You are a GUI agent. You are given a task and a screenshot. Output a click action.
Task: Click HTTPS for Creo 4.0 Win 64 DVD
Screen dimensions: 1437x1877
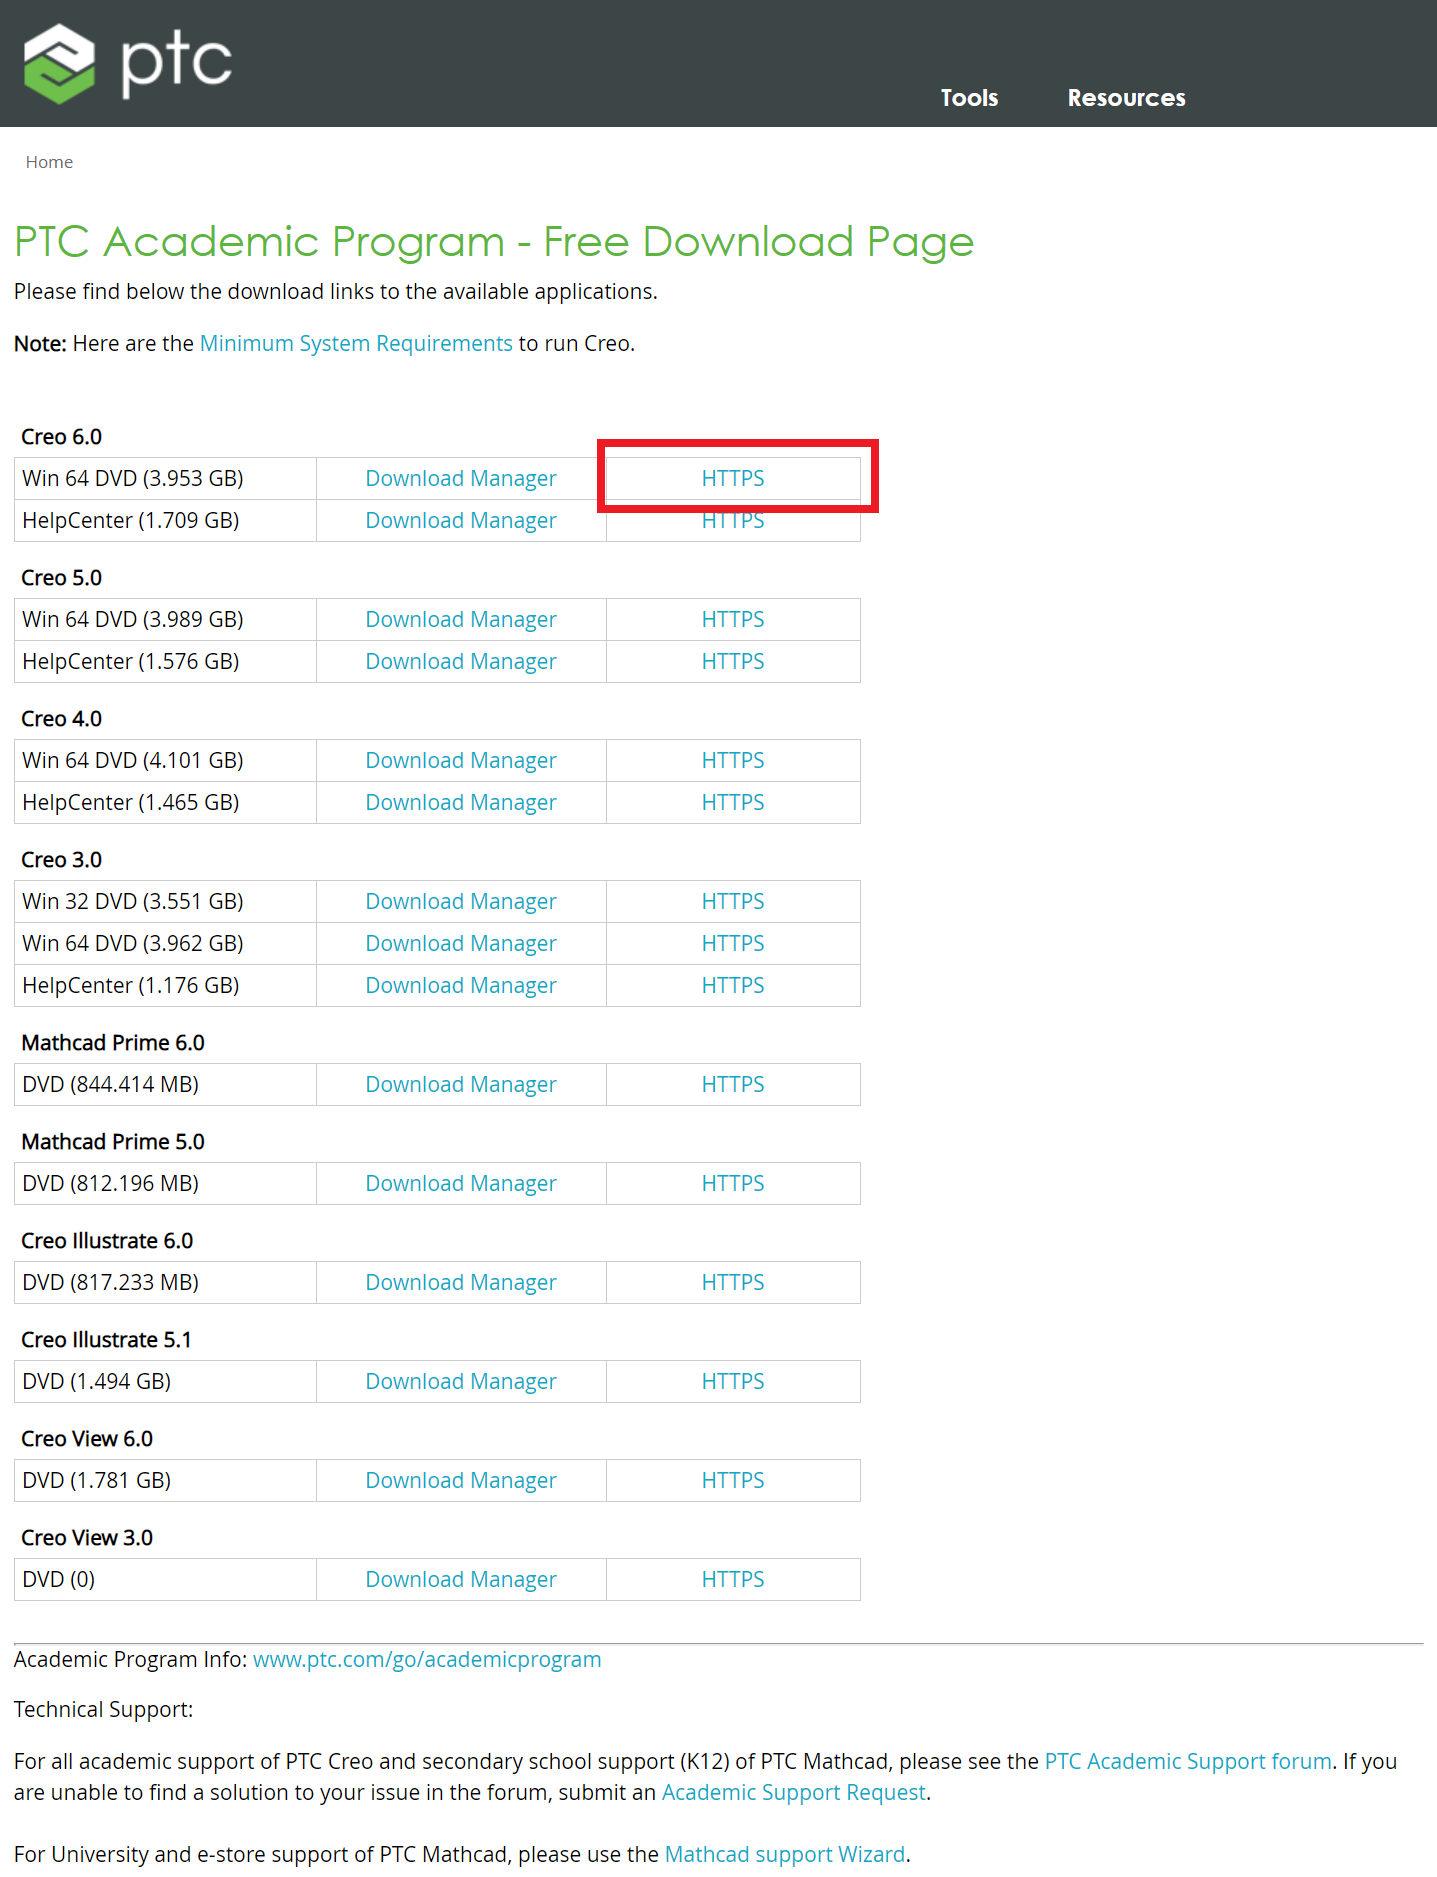point(733,760)
